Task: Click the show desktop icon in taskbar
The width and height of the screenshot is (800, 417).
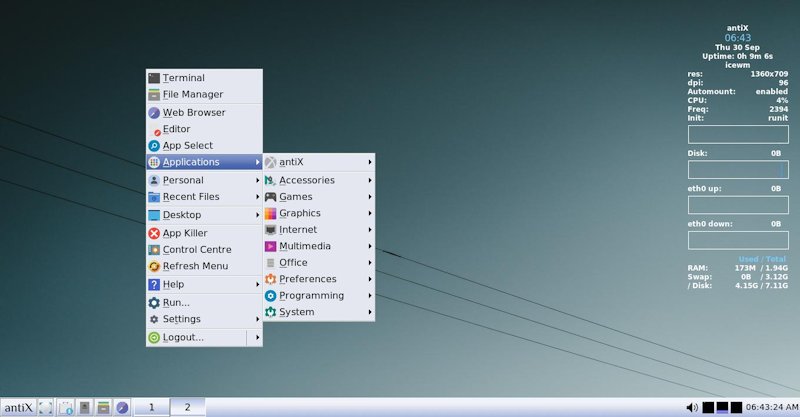Action: pyautogui.click(x=45, y=407)
